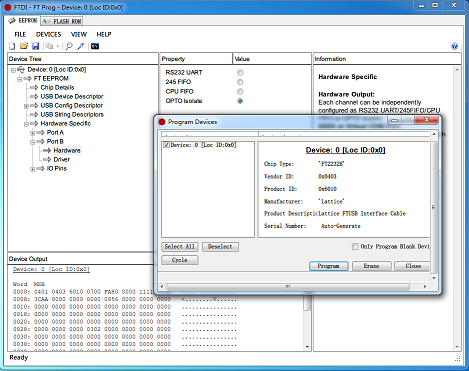Collapse the Device: 0 tree root node
This screenshot has width=469, height=371.
coord(13,70)
